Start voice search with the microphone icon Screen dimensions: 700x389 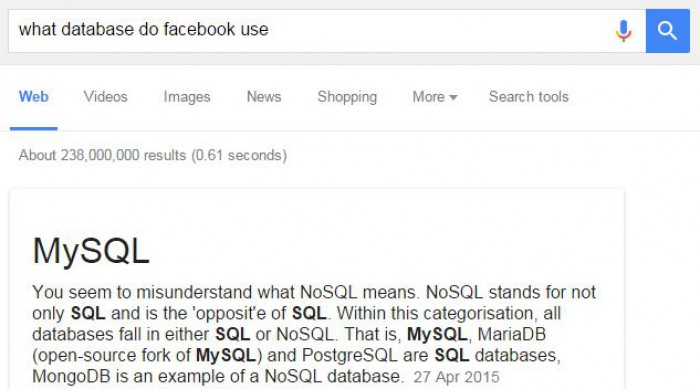(x=624, y=31)
